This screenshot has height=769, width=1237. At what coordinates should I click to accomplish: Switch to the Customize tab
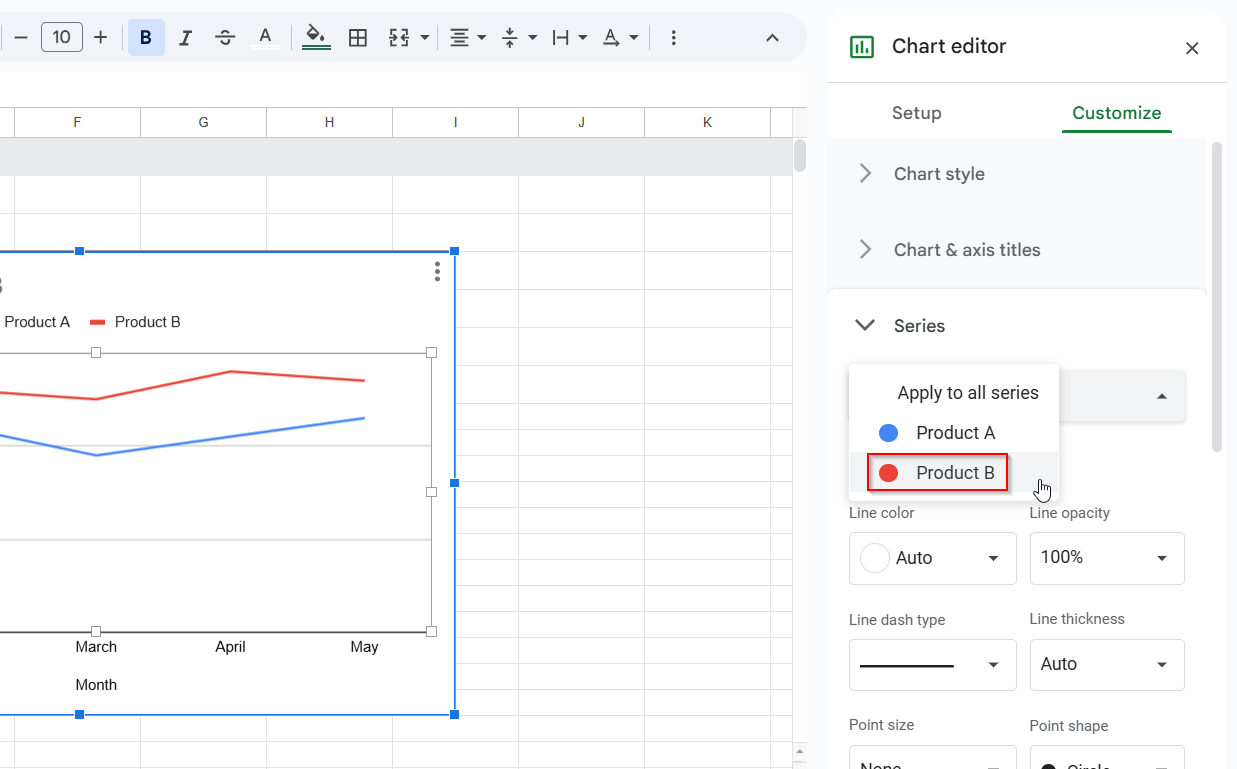pos(1117,113)
